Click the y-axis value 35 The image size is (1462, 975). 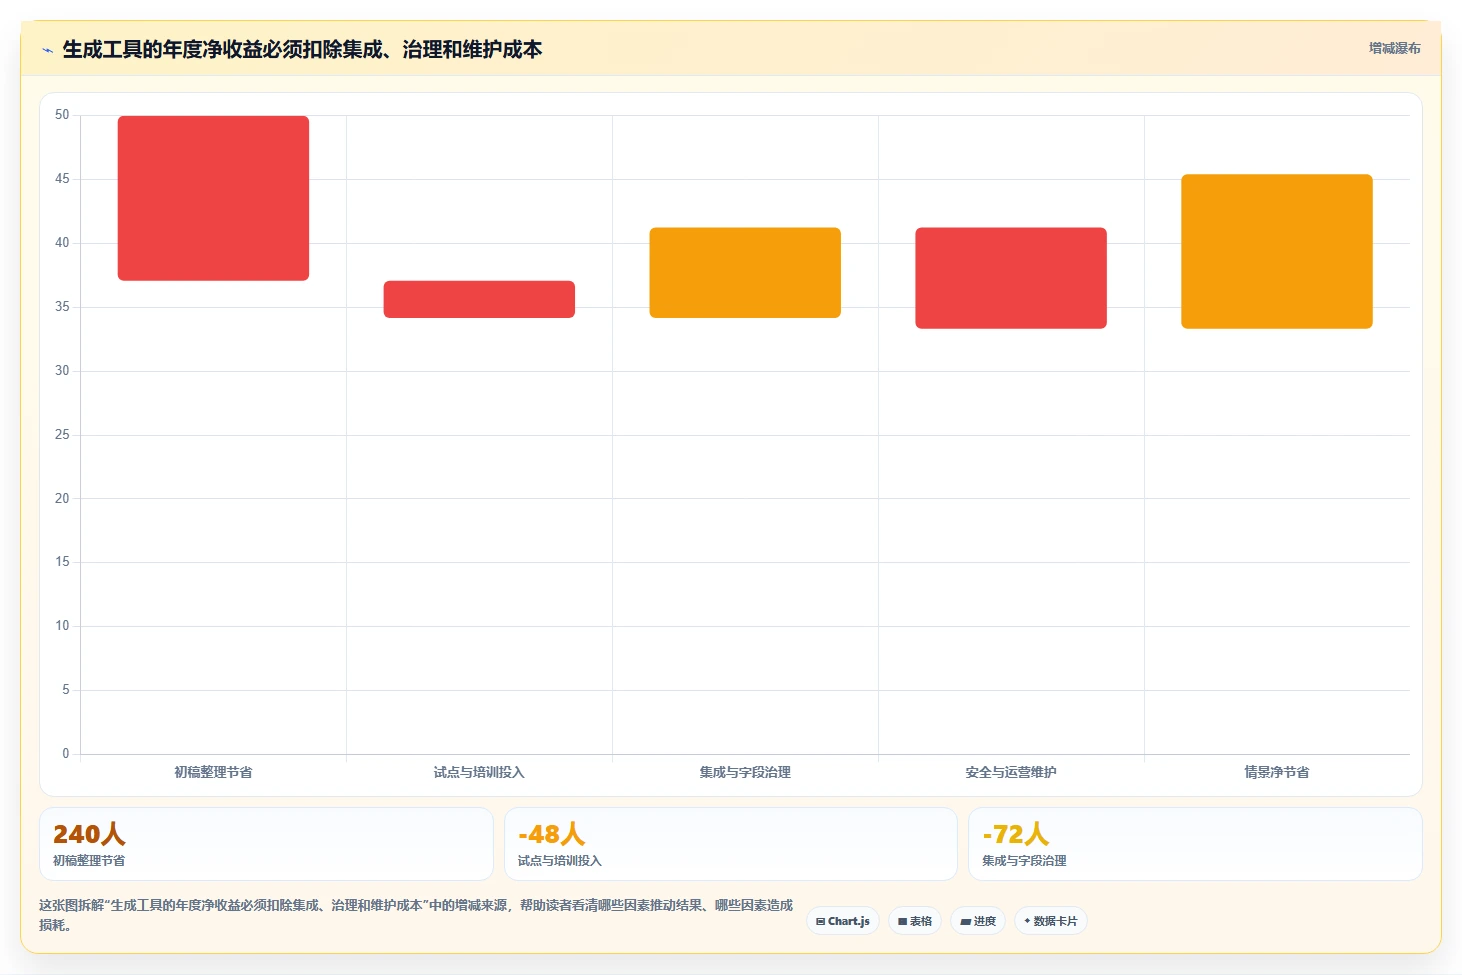point(62,307)
